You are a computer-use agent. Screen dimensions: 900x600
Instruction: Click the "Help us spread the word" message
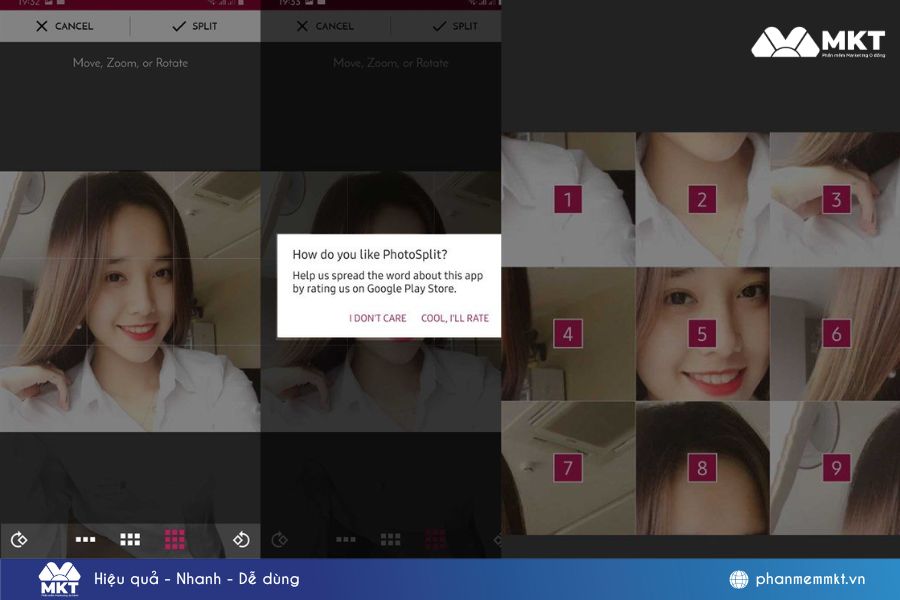(387, 282)
